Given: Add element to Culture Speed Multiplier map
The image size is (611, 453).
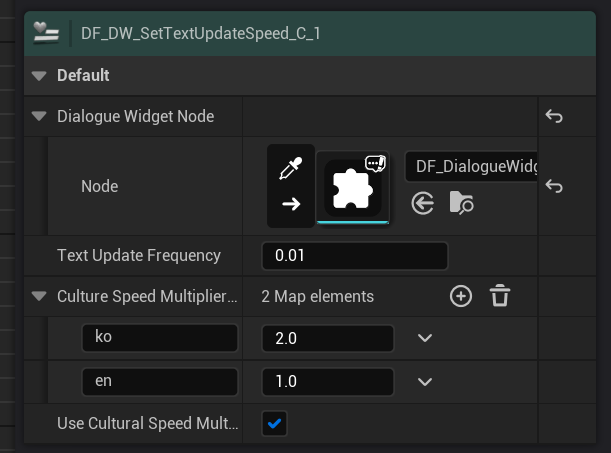Looking at the screenshot, I should pos(461,296).
